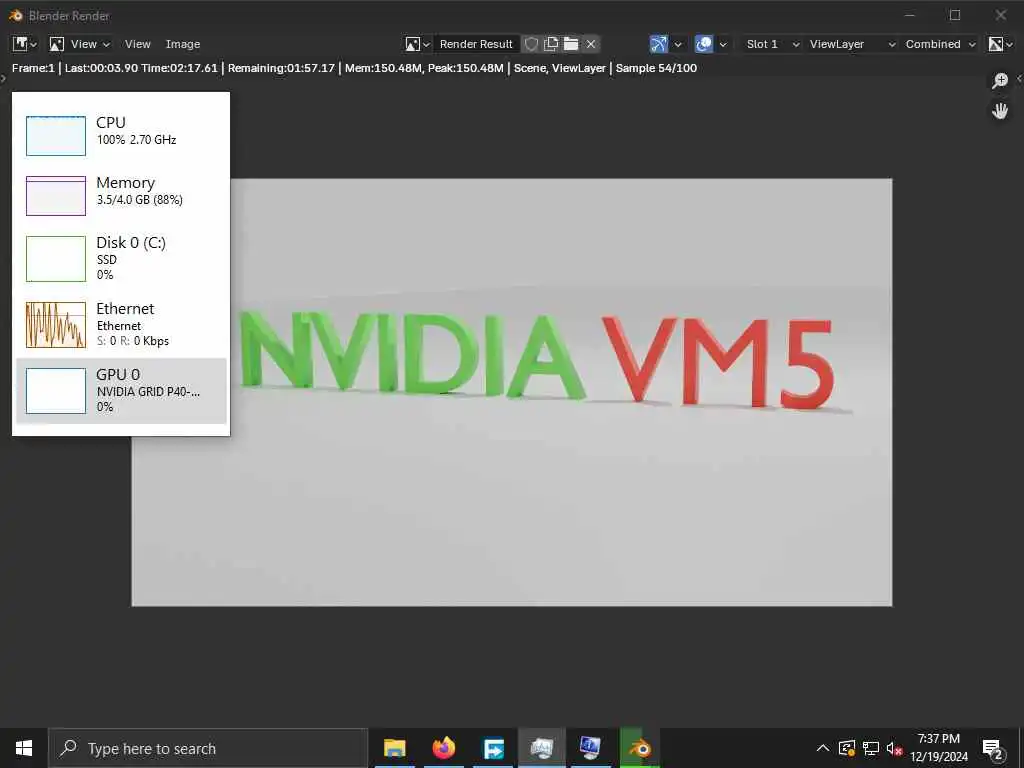Click the new image duplicate icon
This screenshot has width=1024, height=768.
click(551, 44)
